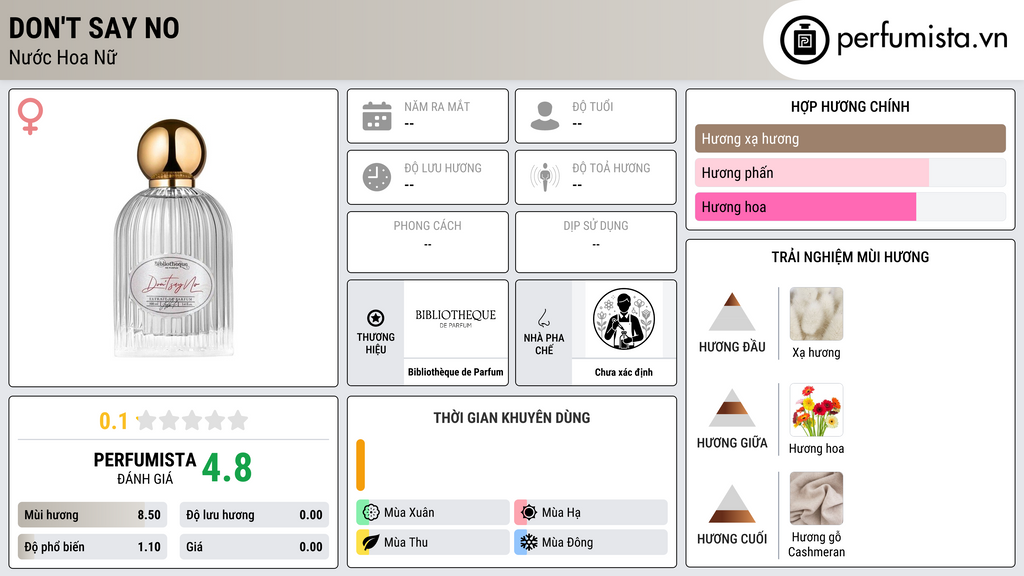The image size is (1024, 576).
Task: Click the perfumer illustration circle icon
Action: click(624, 319)
